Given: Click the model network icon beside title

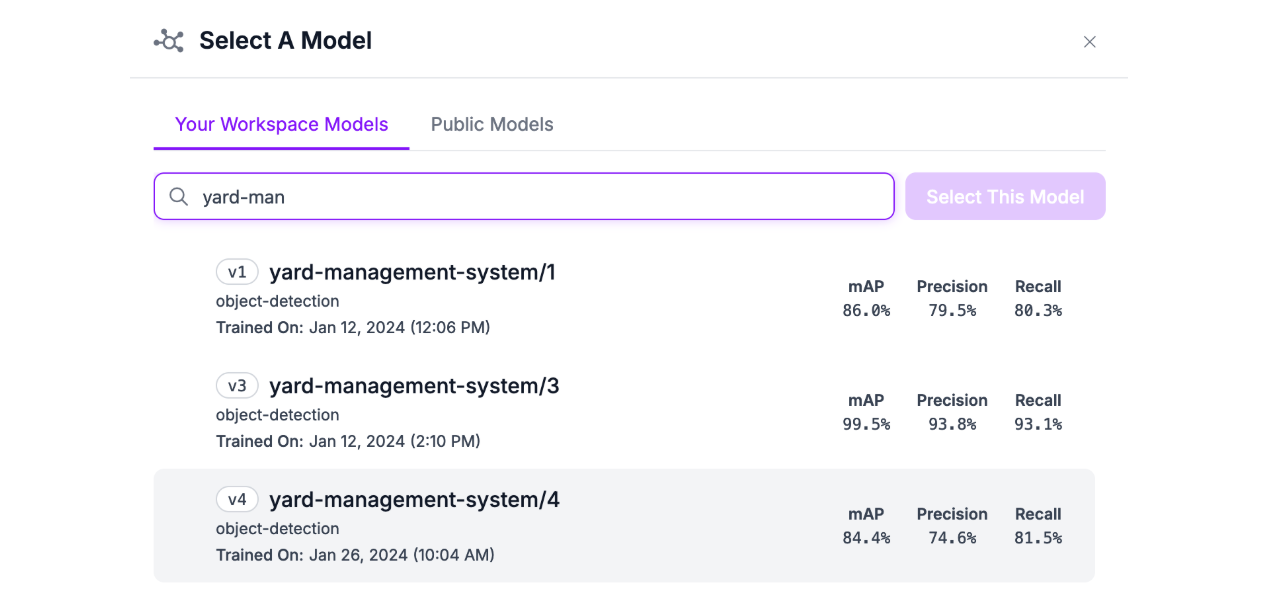Looking at the screenshot, I should (169, 41).
